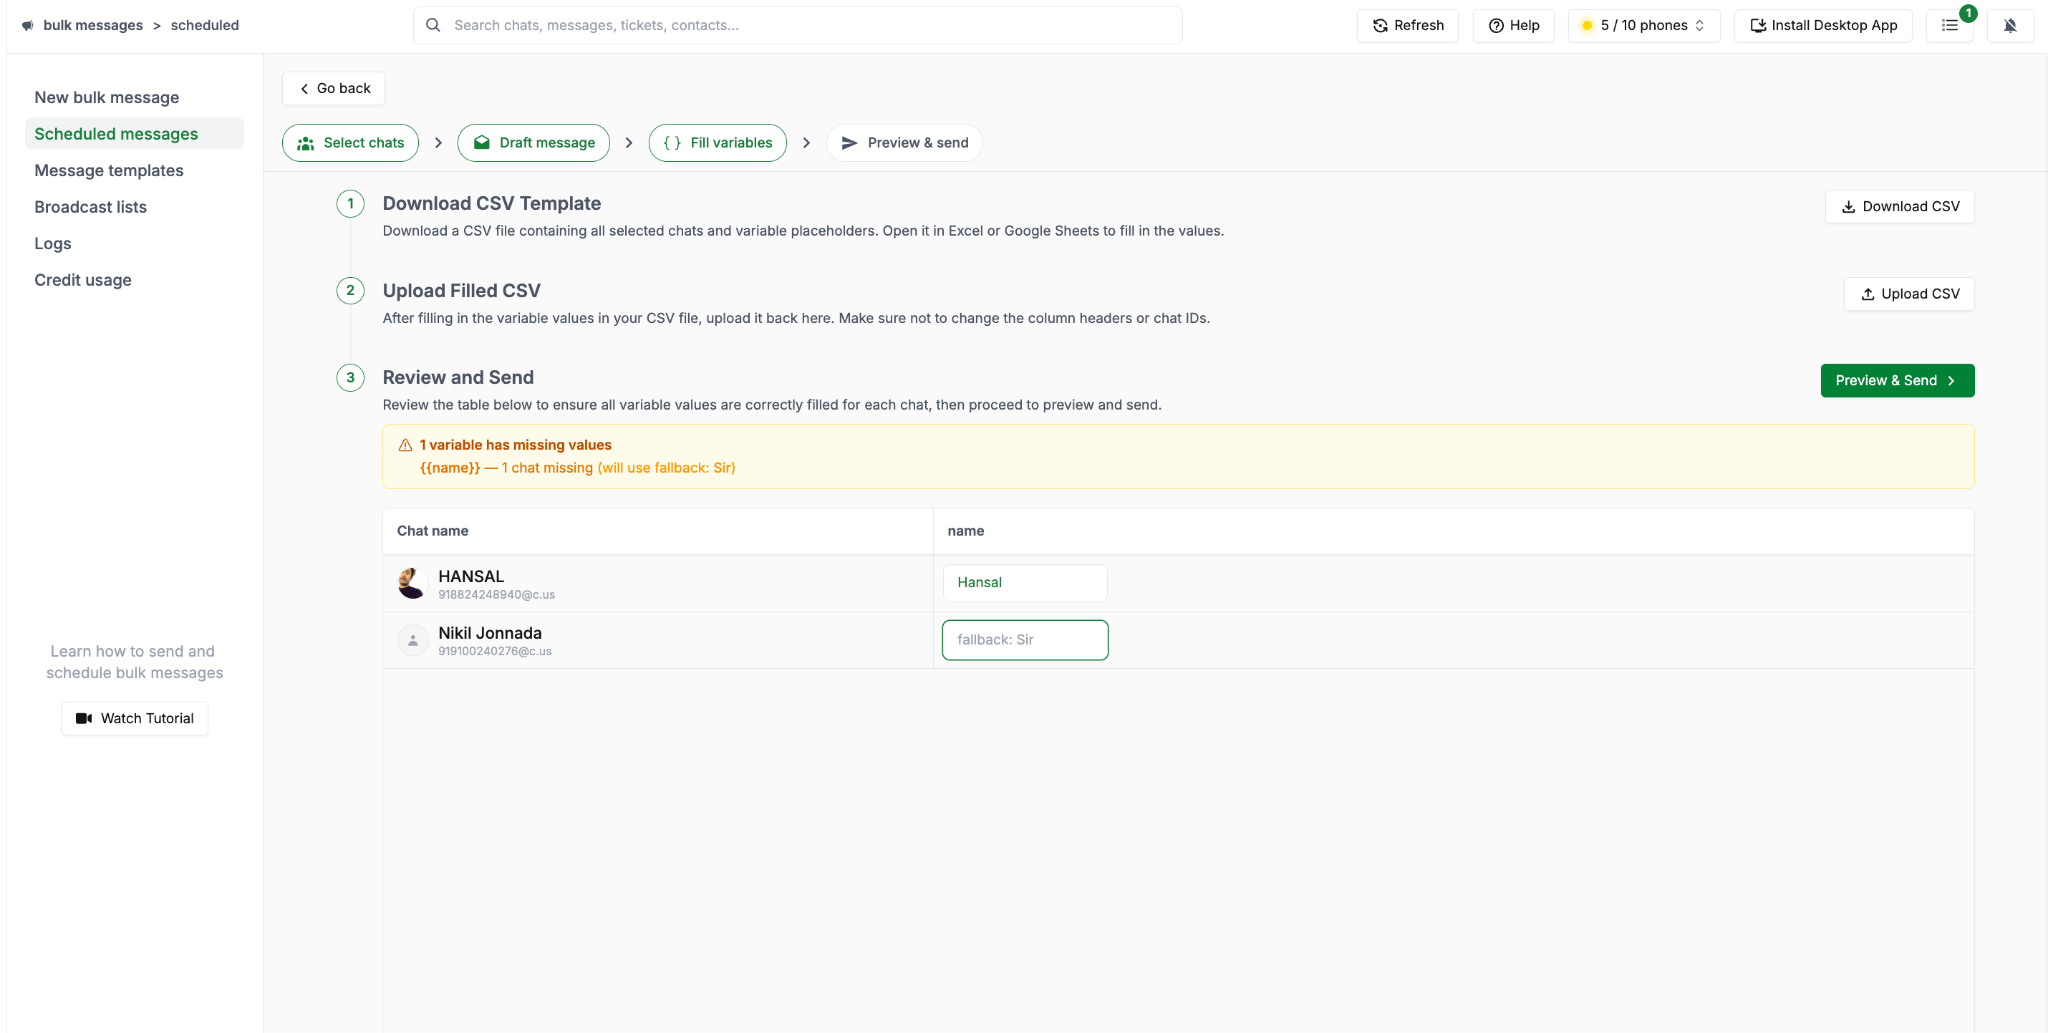Click the Nikil Jonnada chat name text
Viewport: 2048px width, 1033px height.
(x=490, y=633)
